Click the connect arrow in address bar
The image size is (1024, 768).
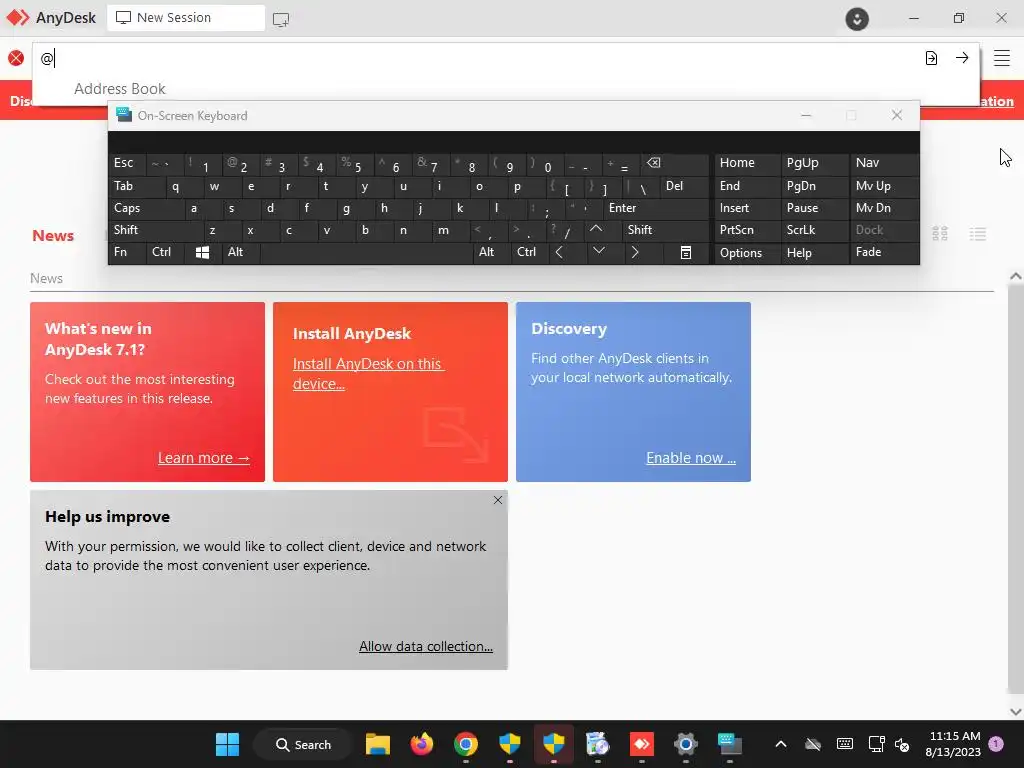pos(962,58)
